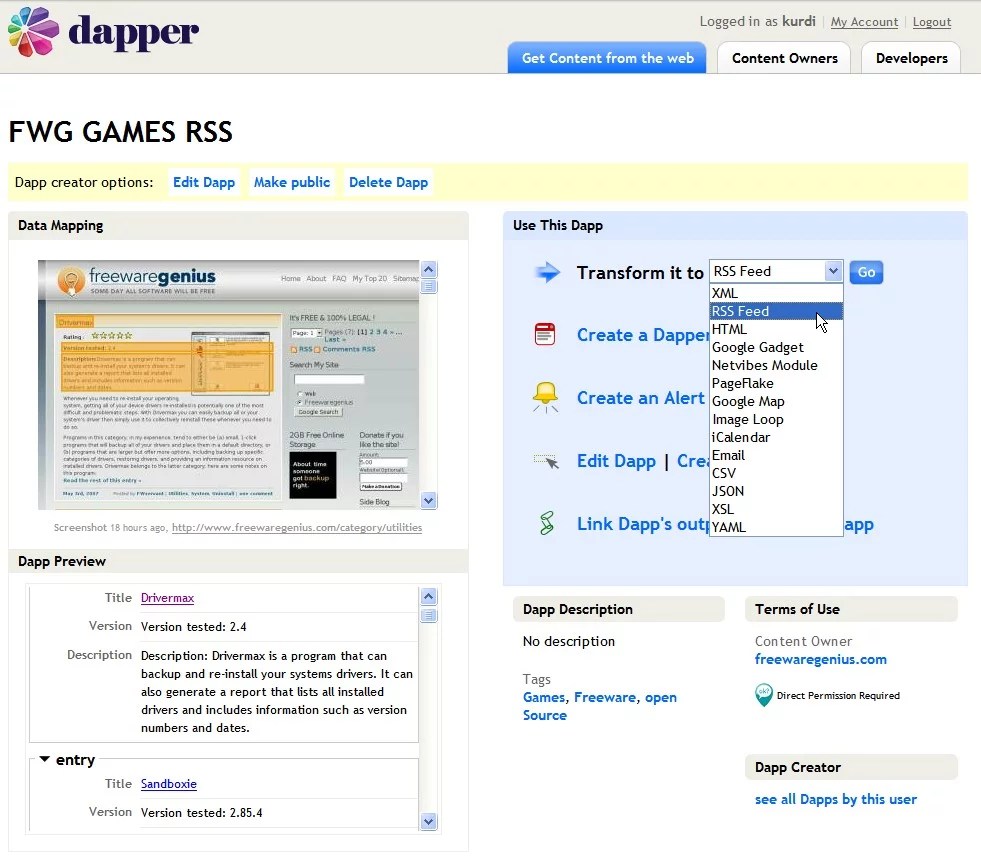Click the yellow bell Alert icon
The height and width of the screenshot is (866, 981).
pos(545,397)
